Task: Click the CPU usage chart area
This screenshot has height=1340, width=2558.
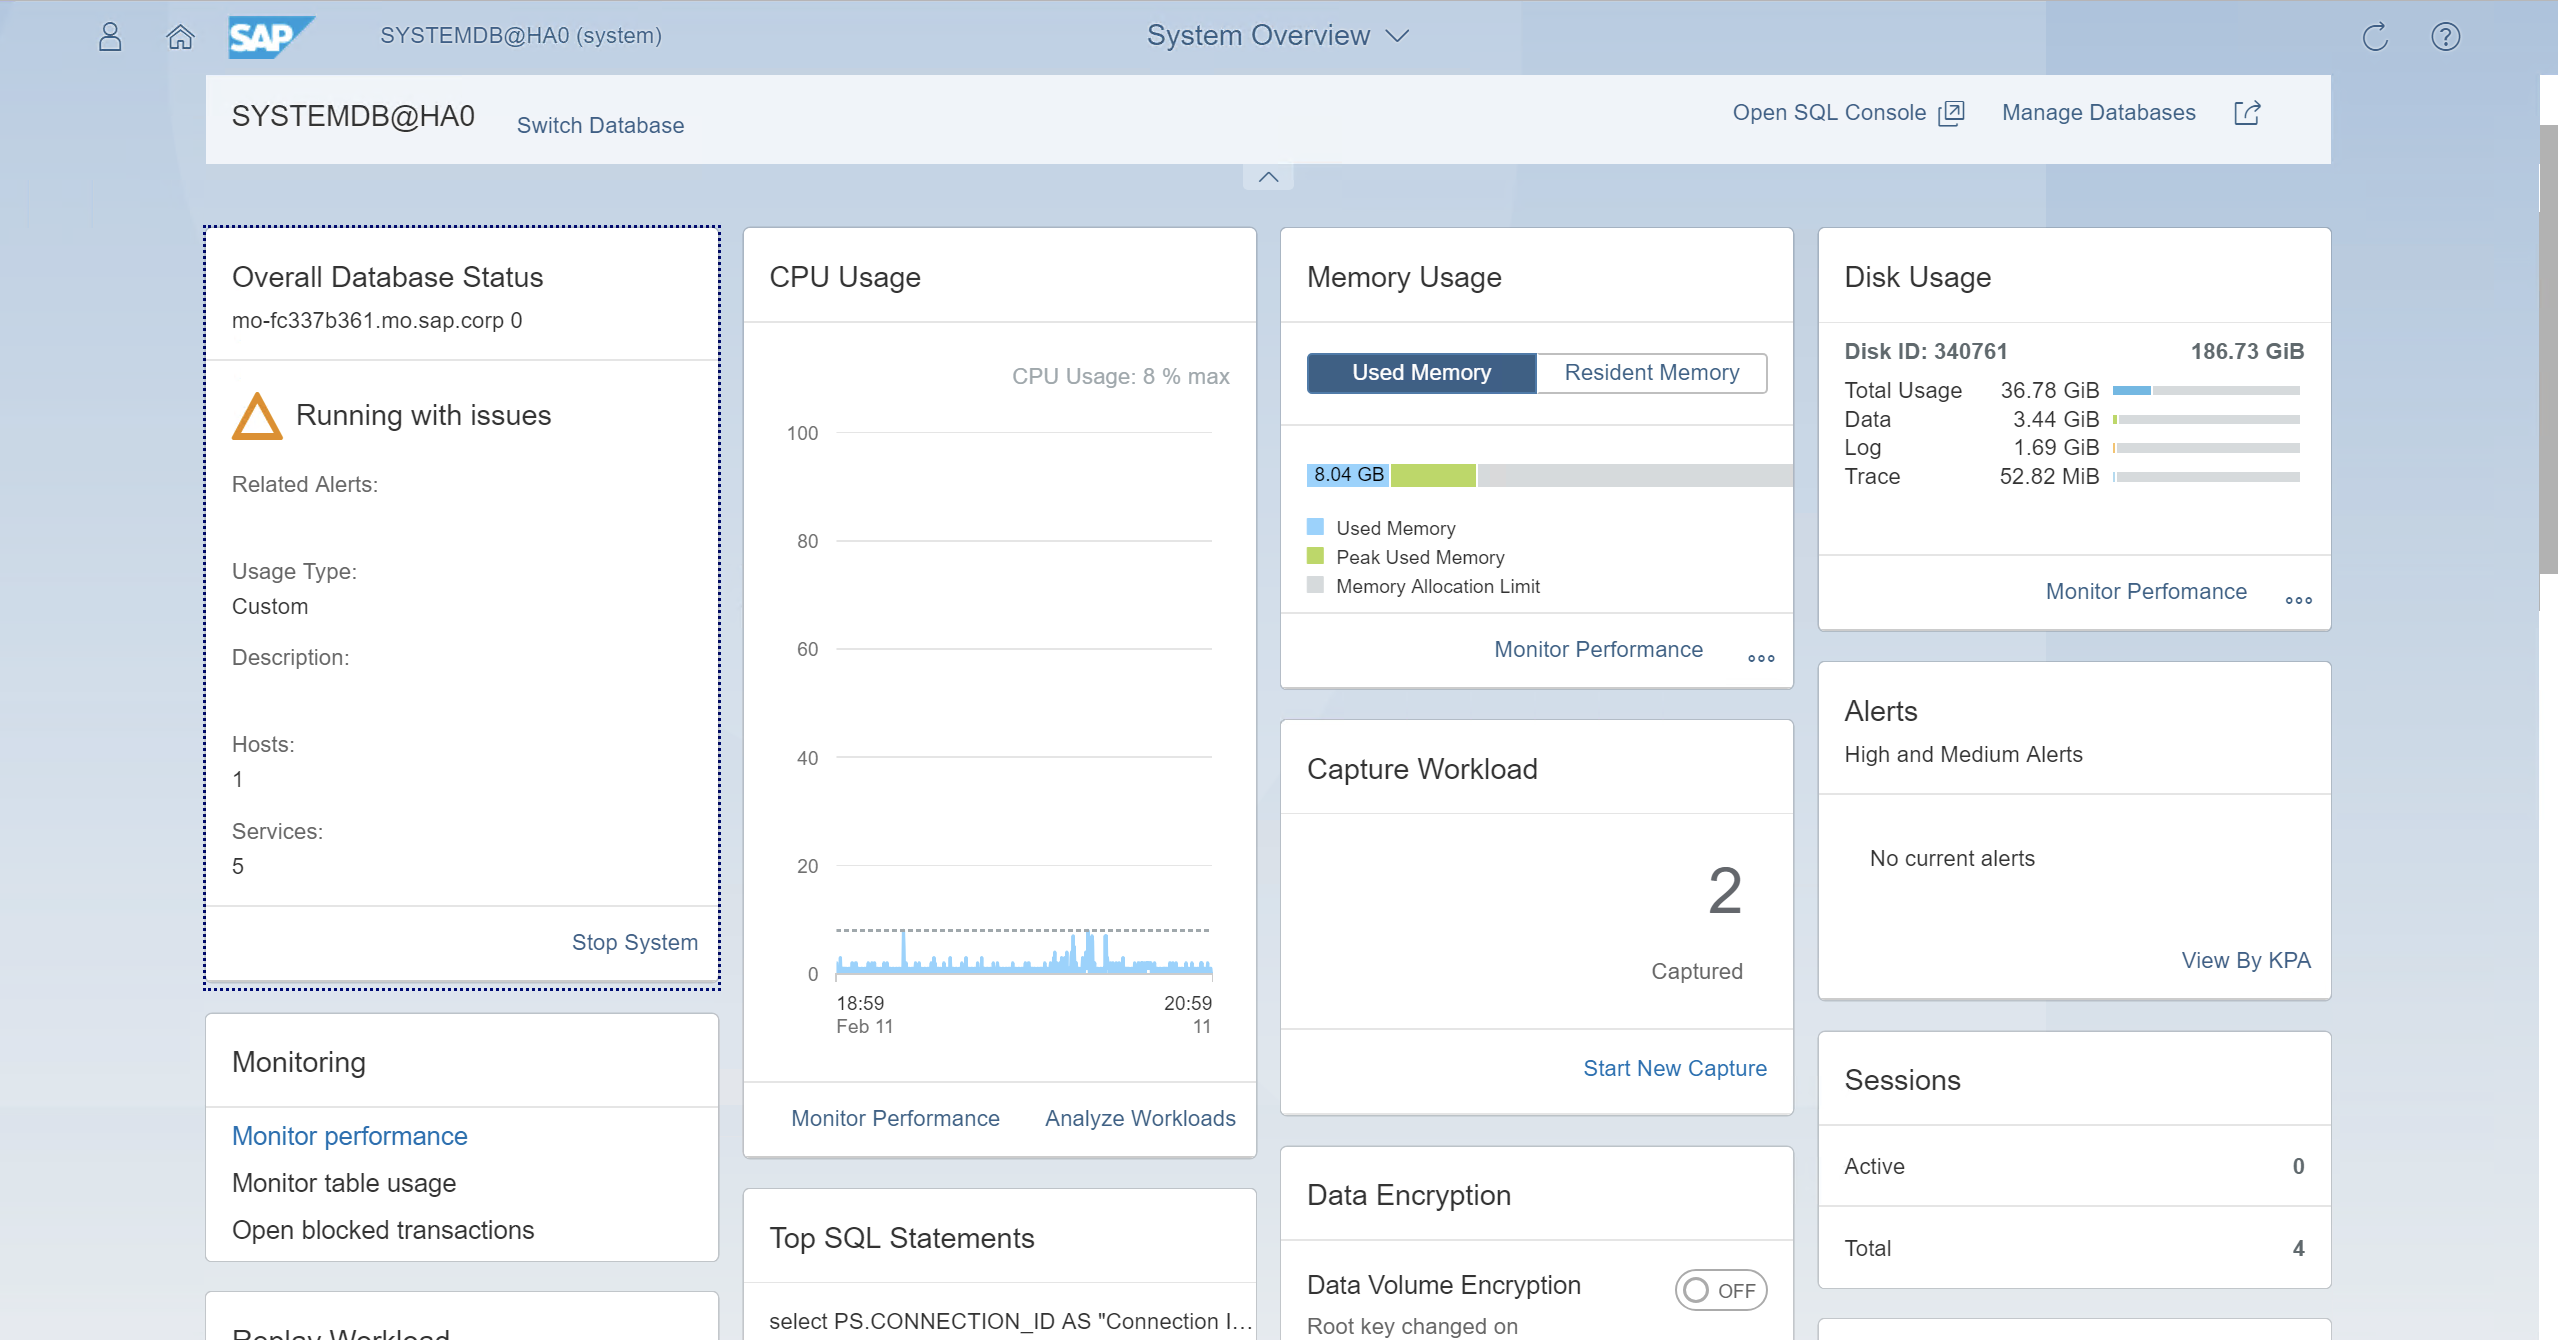Action: (1023, 703)
